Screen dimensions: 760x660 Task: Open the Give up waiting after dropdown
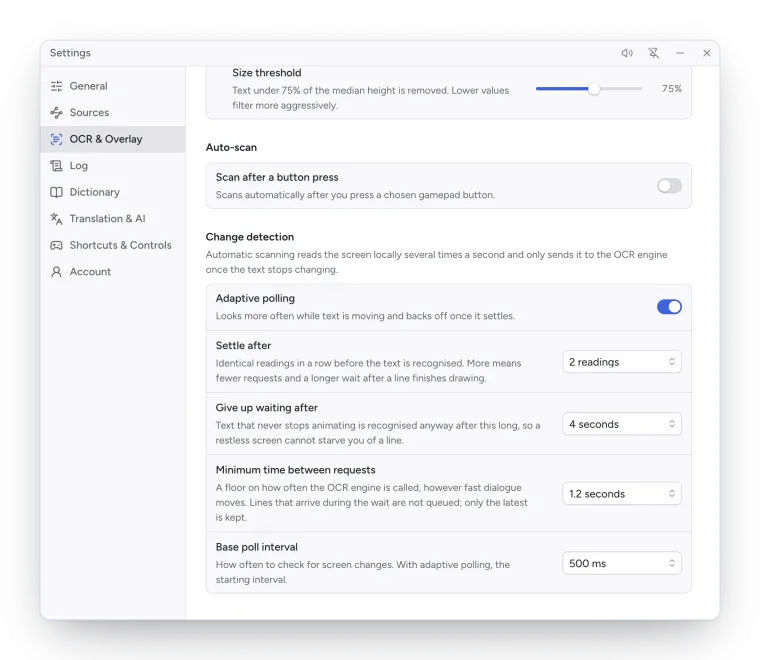622,424
